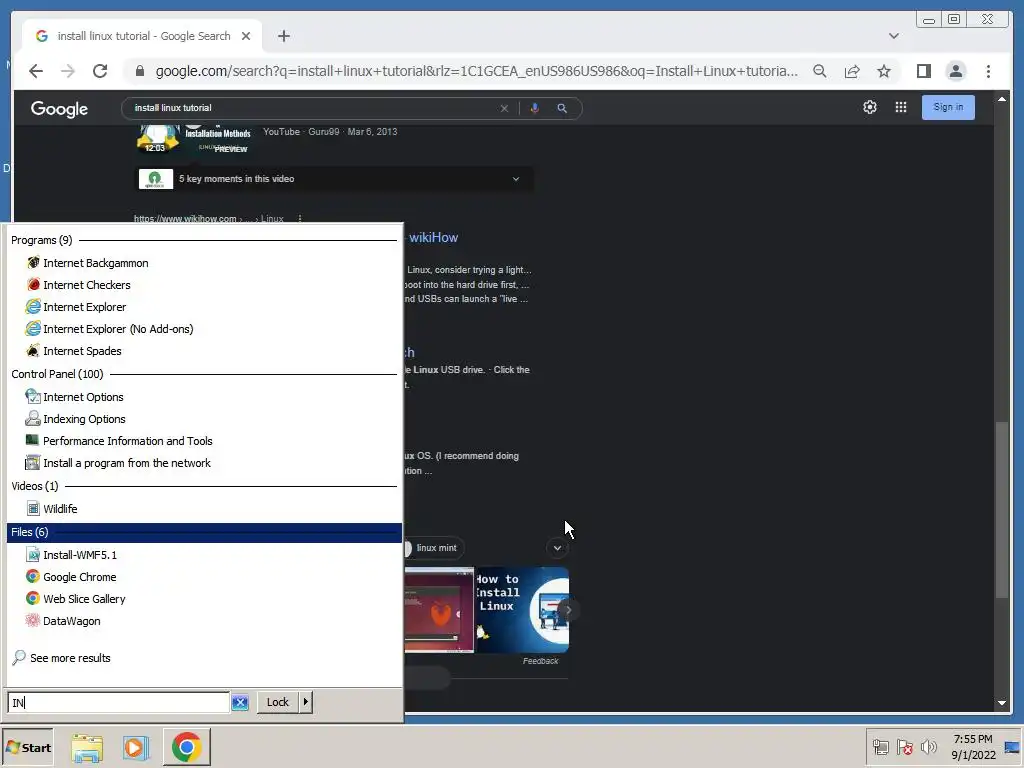Click the Chrome address bar URL
Screen dimensions: 1024x768
[476, 71]
